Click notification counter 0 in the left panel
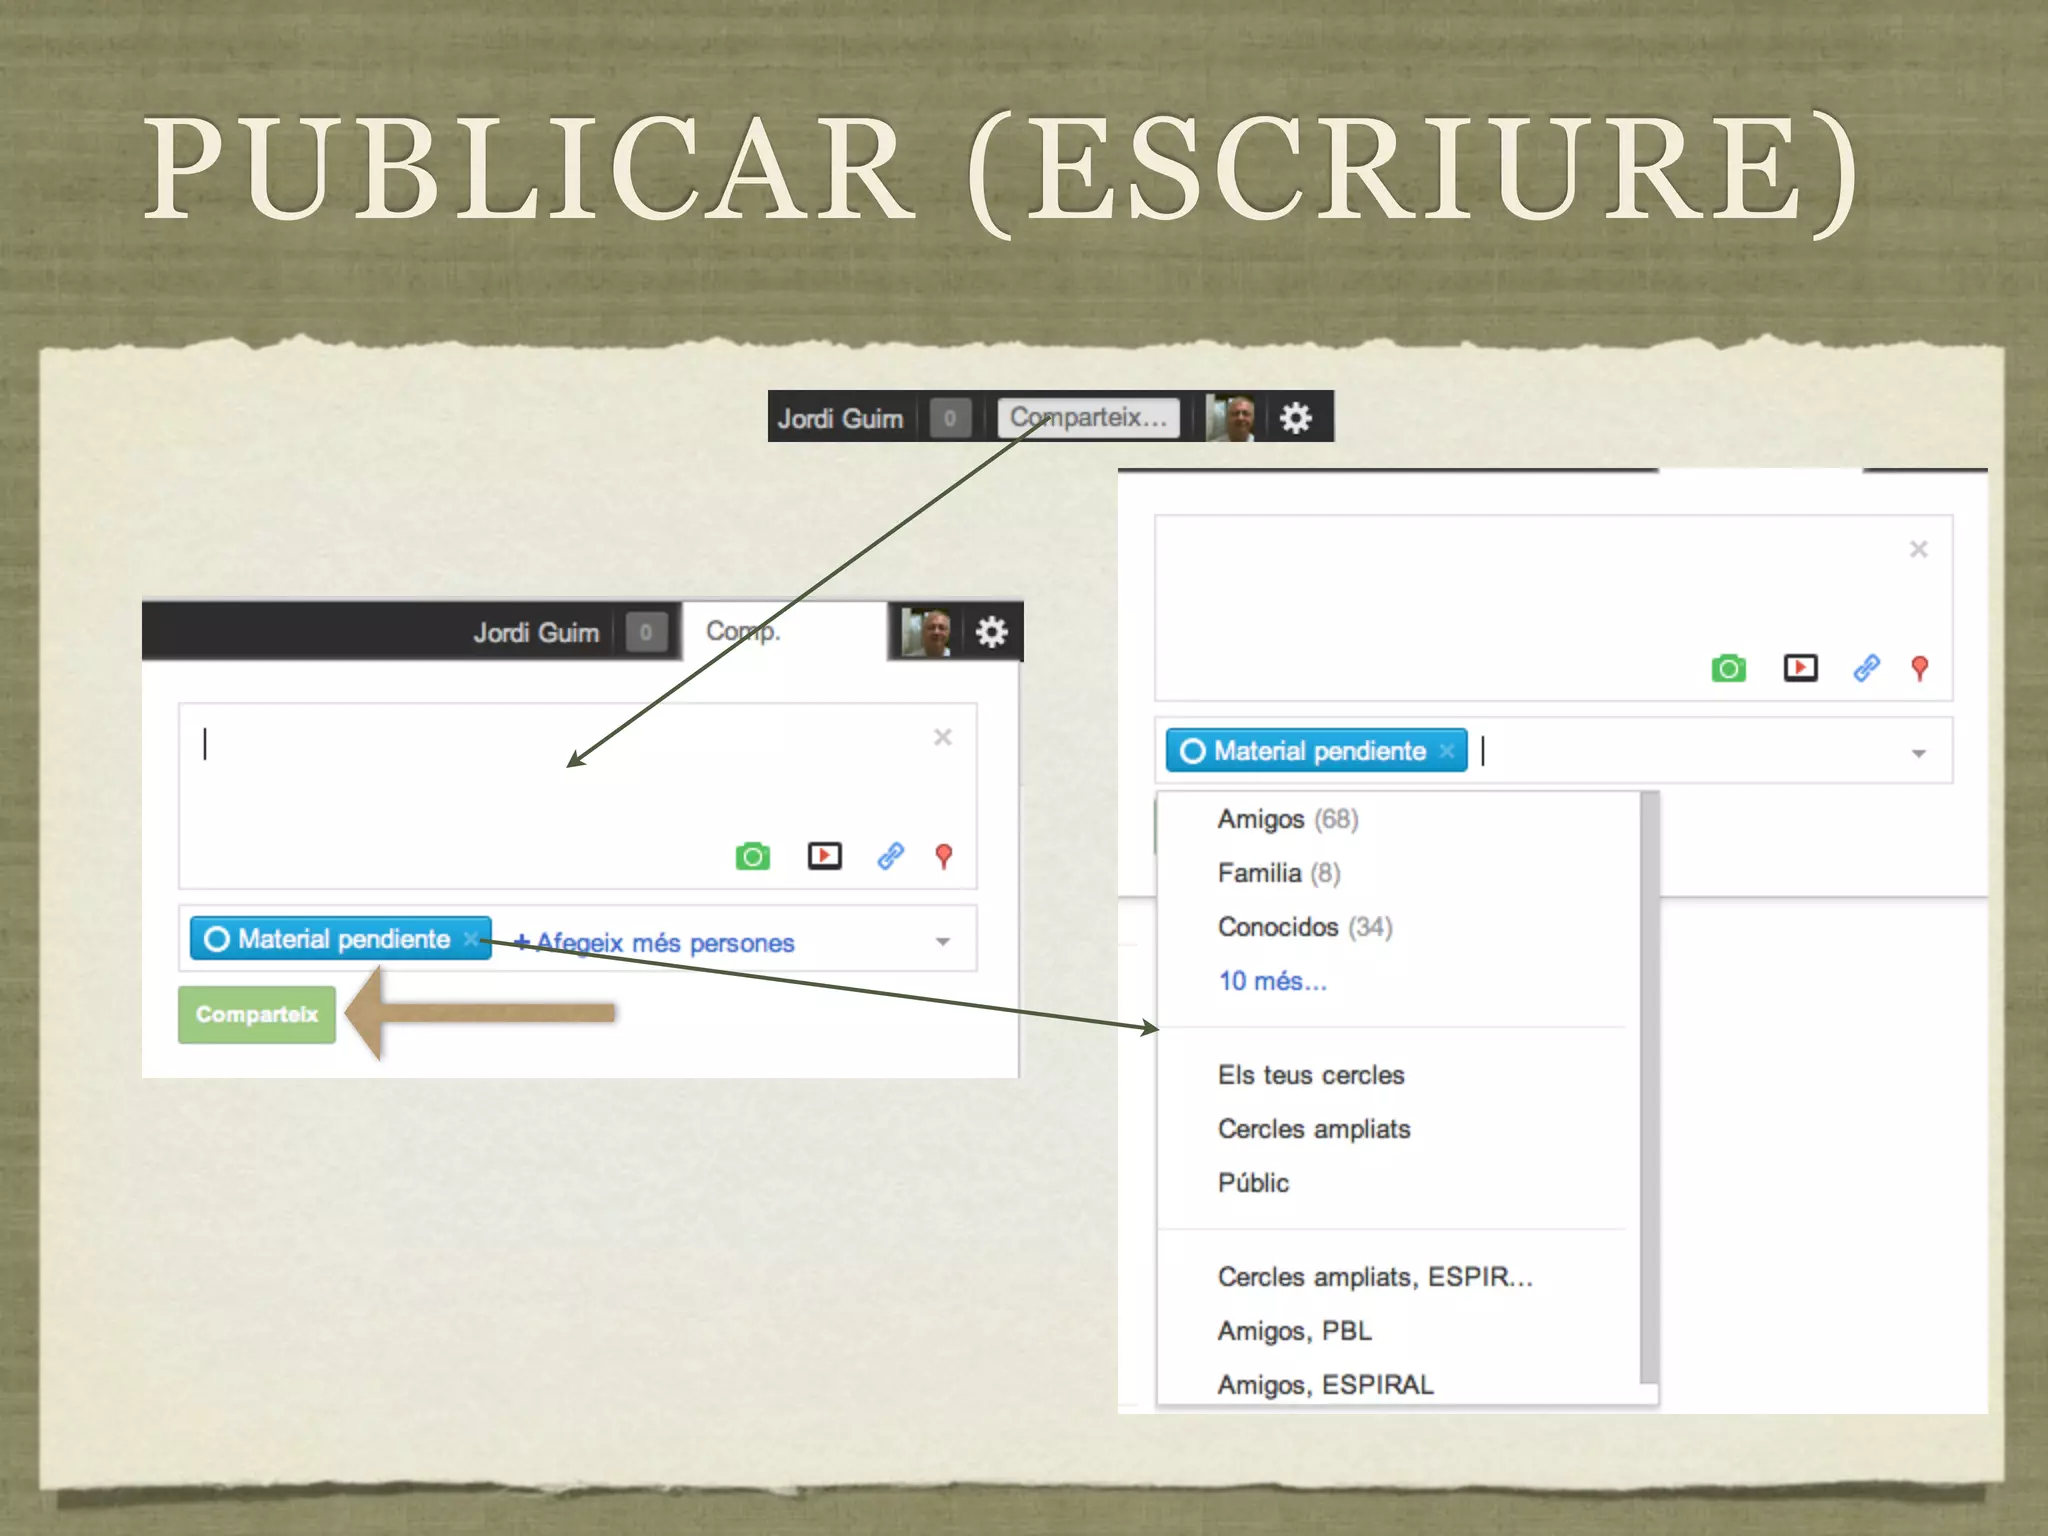This screenshot has width=2048, height=1536. pos(646,632)
